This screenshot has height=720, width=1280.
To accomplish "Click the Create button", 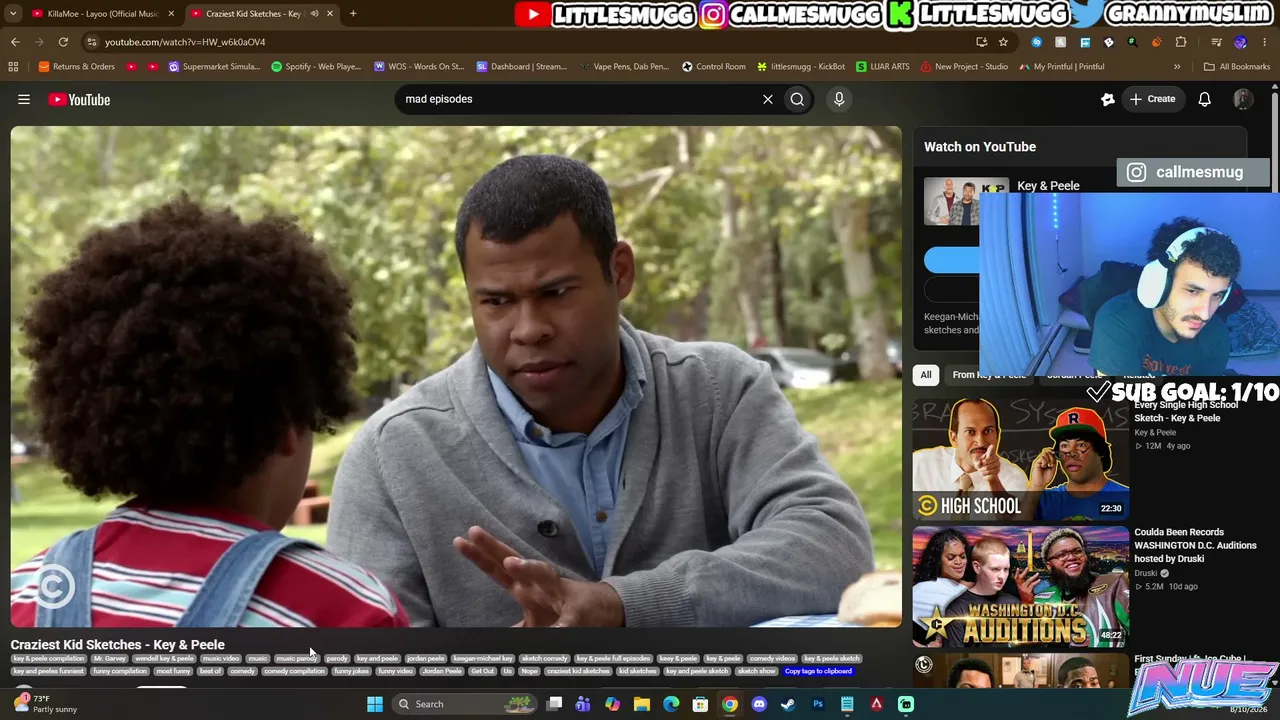I will [x=1151, y=99].
